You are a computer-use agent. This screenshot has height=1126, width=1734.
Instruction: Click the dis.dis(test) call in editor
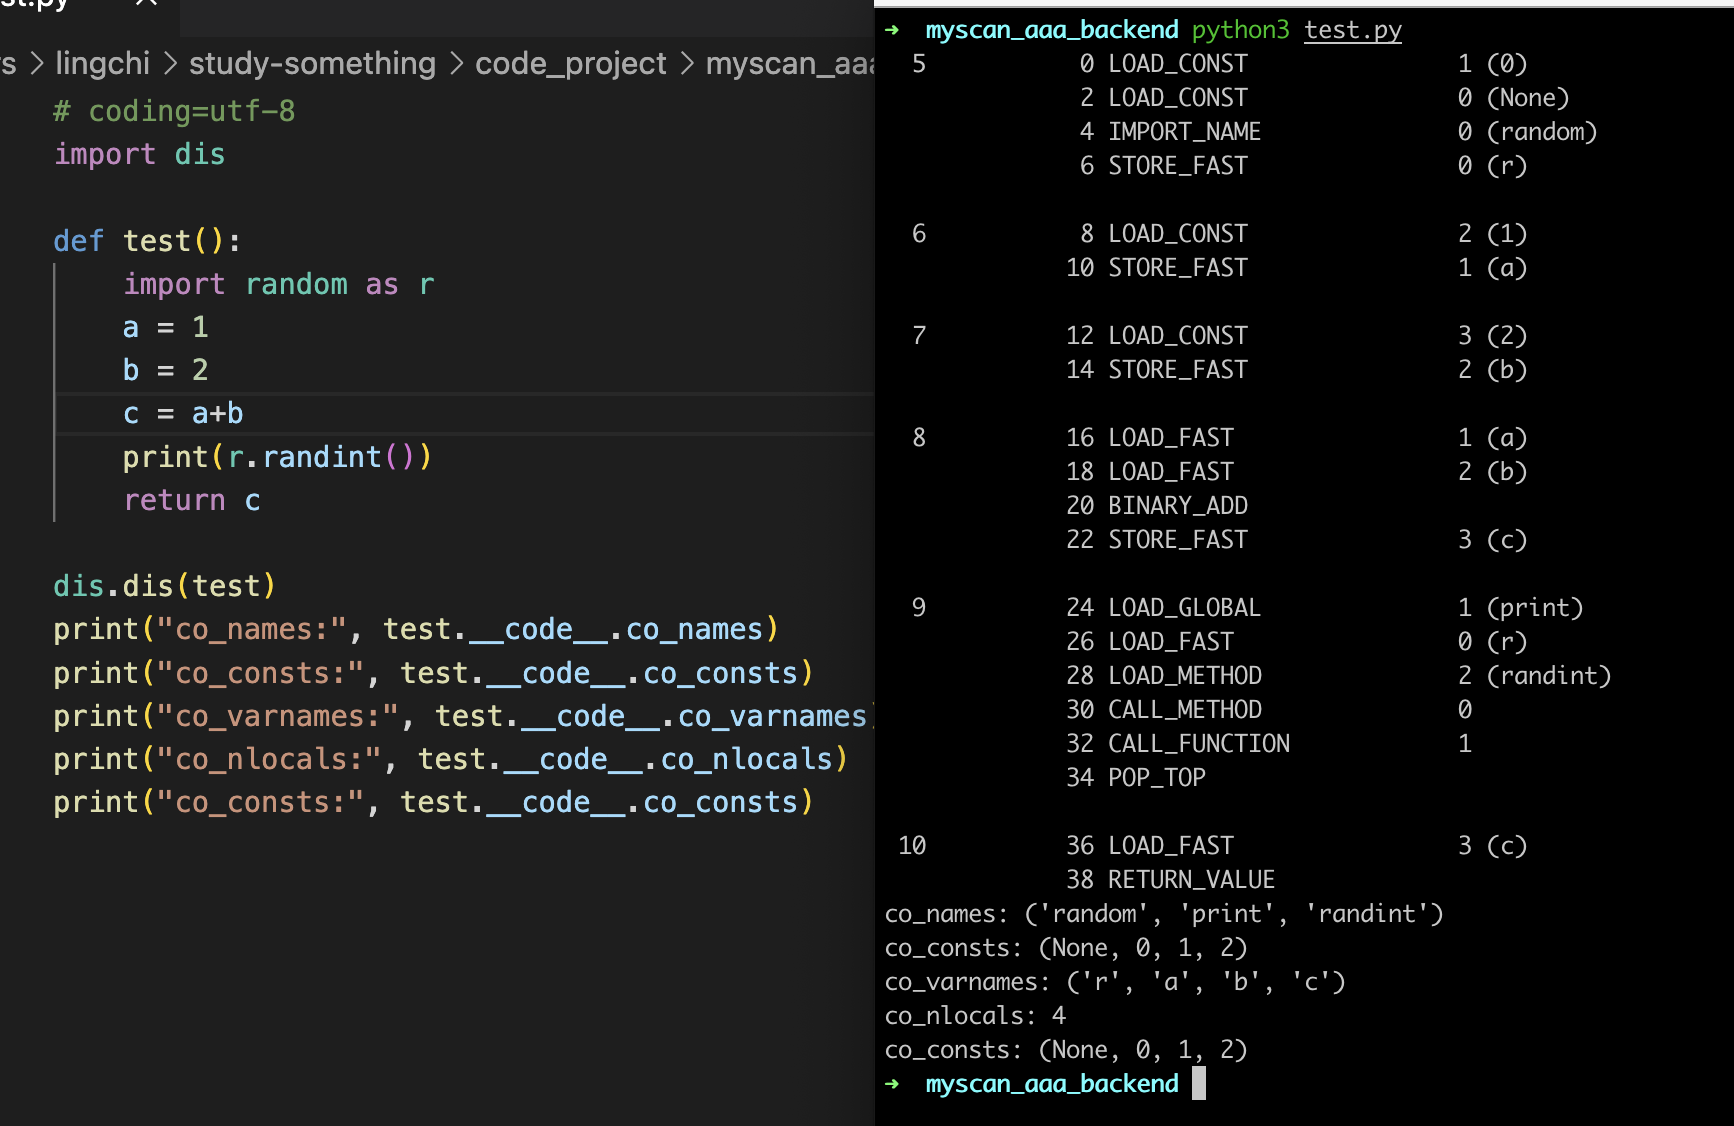click(x=164, y=586)
